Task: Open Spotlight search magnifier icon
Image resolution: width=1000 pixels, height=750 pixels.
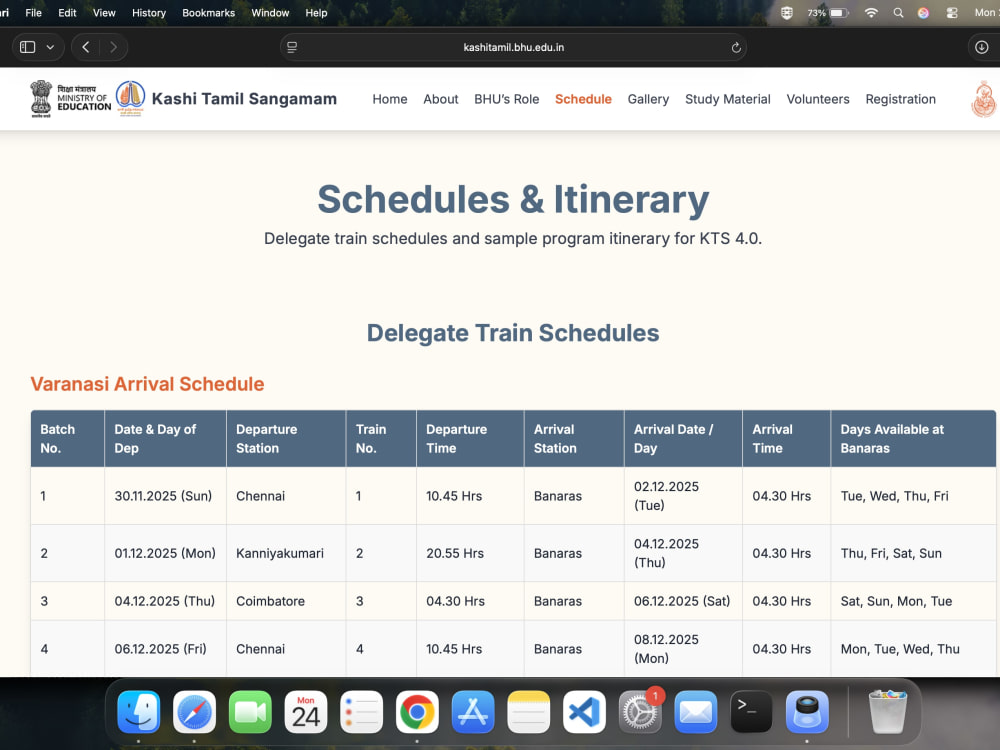Action: coord(898,13)
